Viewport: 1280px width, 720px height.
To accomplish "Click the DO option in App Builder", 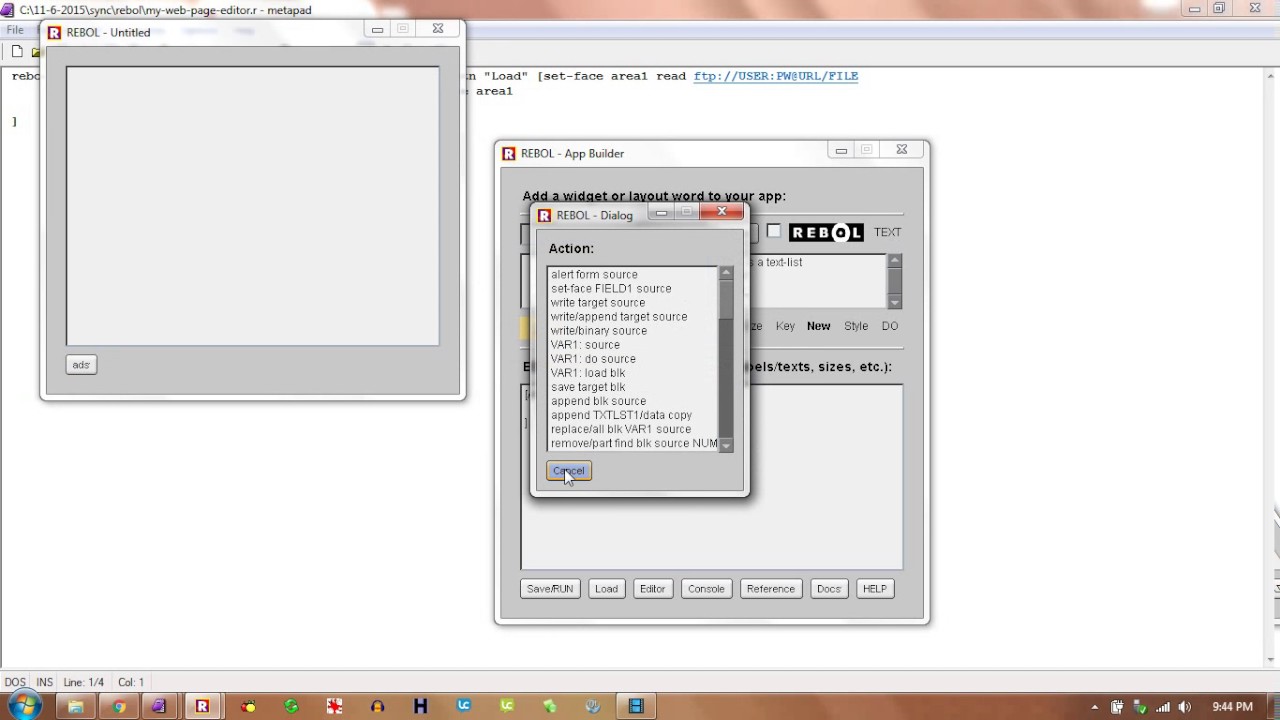I will pos(890,326).
